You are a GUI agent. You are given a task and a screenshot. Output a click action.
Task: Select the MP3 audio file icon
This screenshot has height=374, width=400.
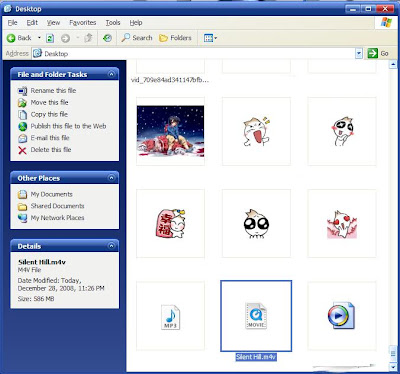click(x=170, y=317)
